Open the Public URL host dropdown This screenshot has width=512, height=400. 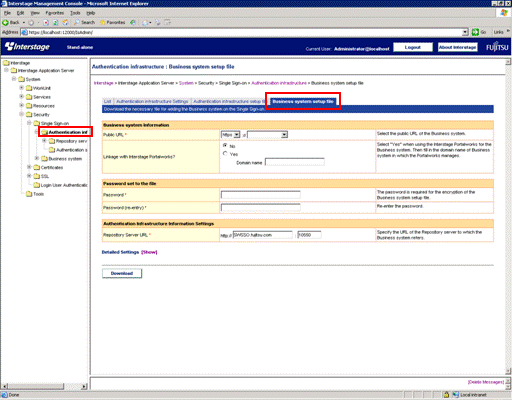[267, 135]
